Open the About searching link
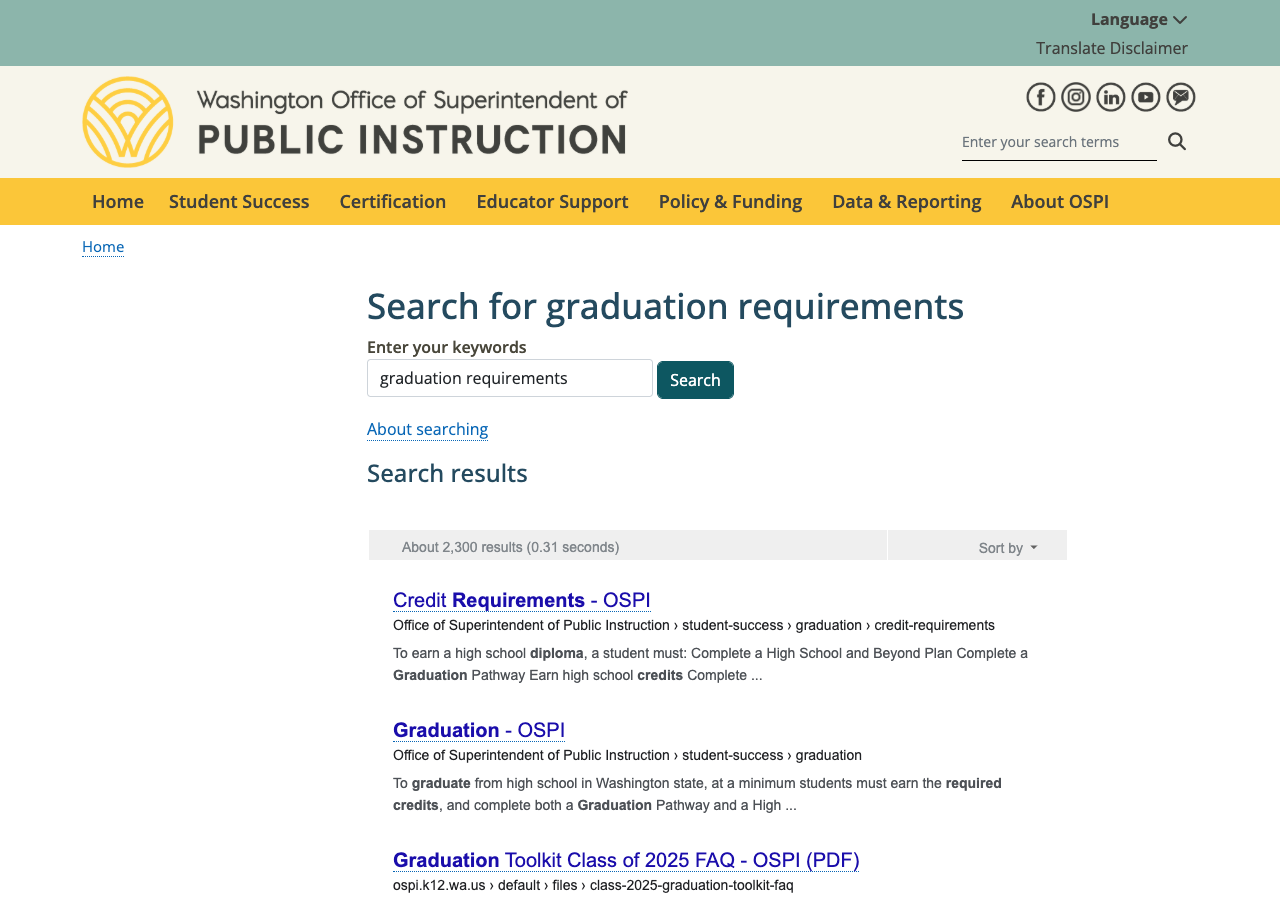Viewport: 1280px width, 900px height. click(427, 429)
